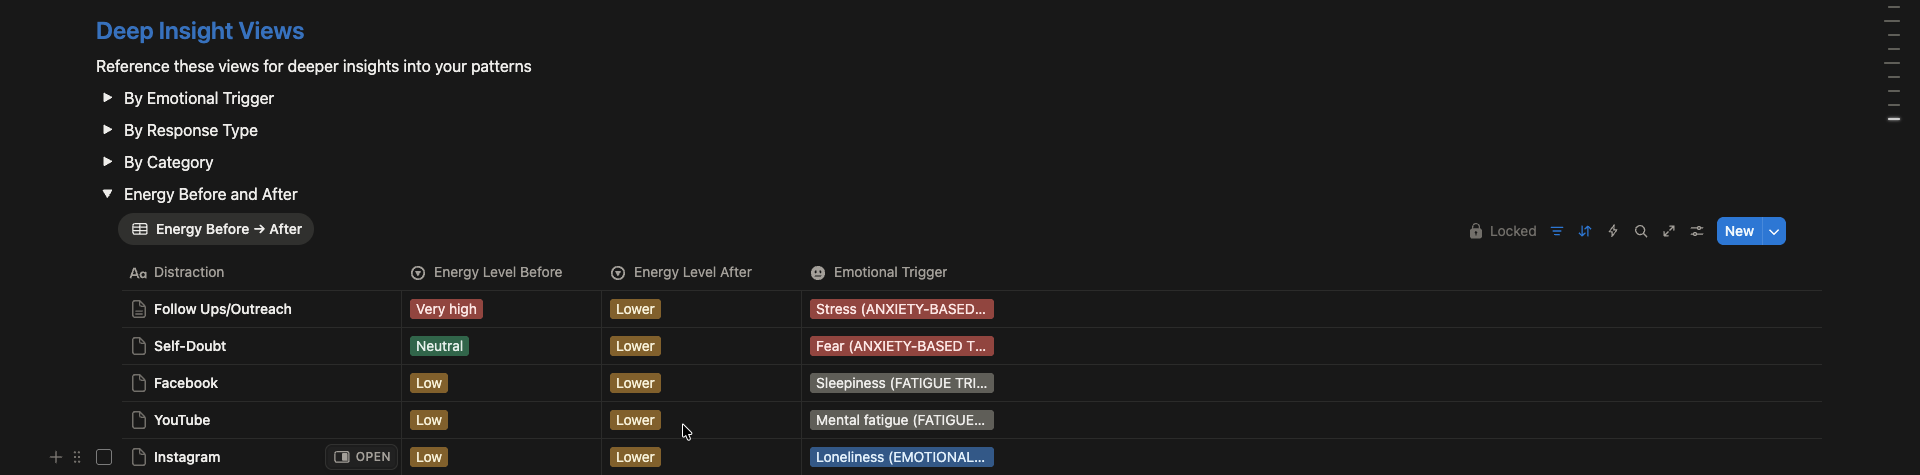This screenshot has height=475, width=1920.
Task: Expand the By Category toggle
Action: coord(107,162)
